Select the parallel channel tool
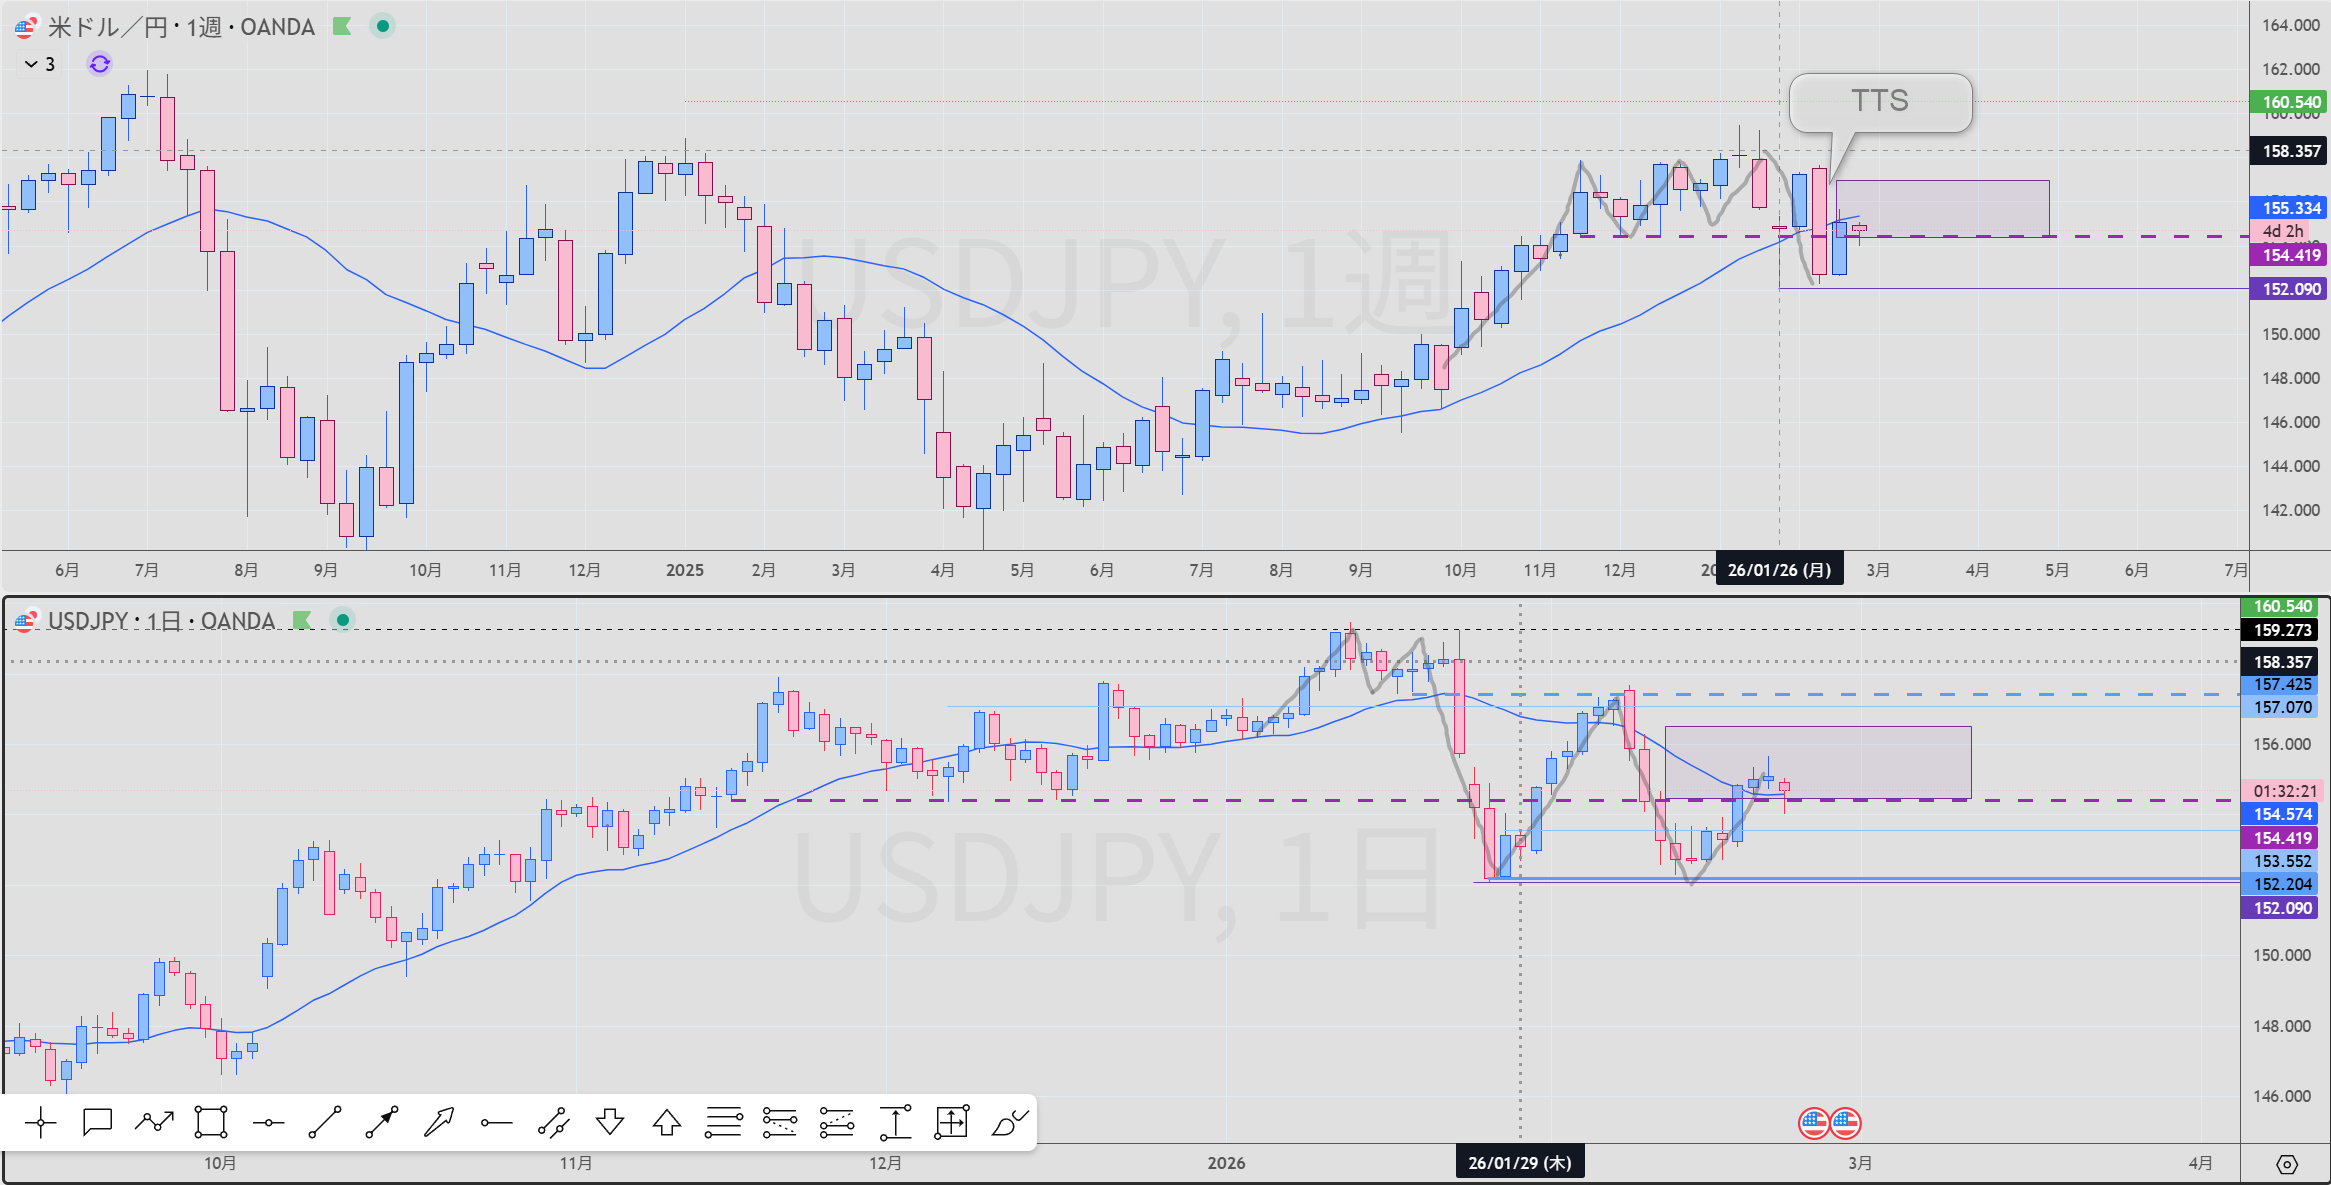The height and width of the screenshot is (1185, 2331). 553,1123
